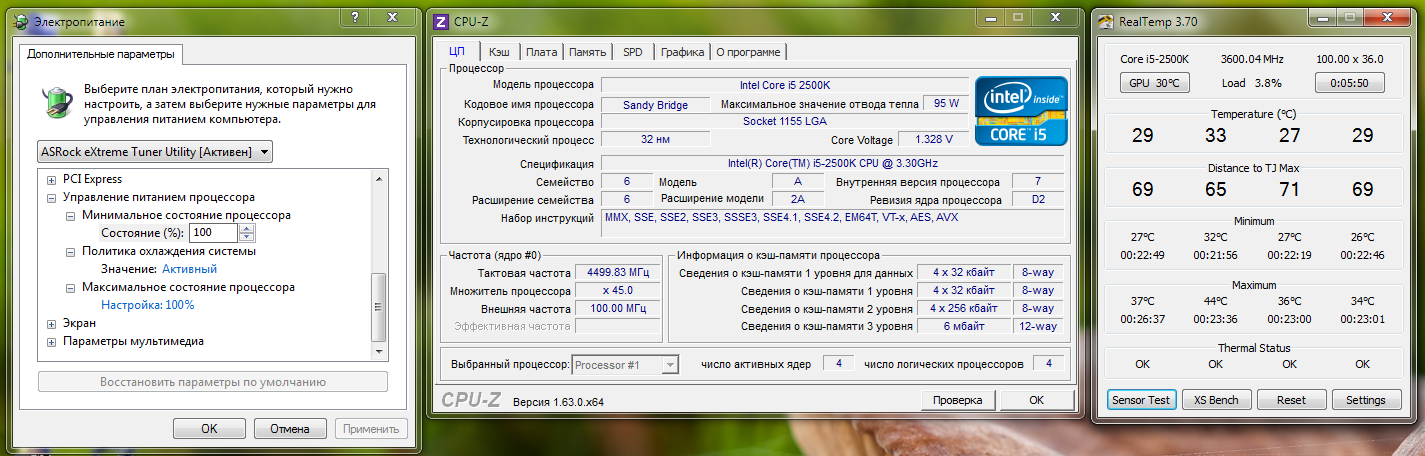1425x456 pixels.
Task: Click Восстановить параметры по умолчанию button
Action: [x=213, y=382]
